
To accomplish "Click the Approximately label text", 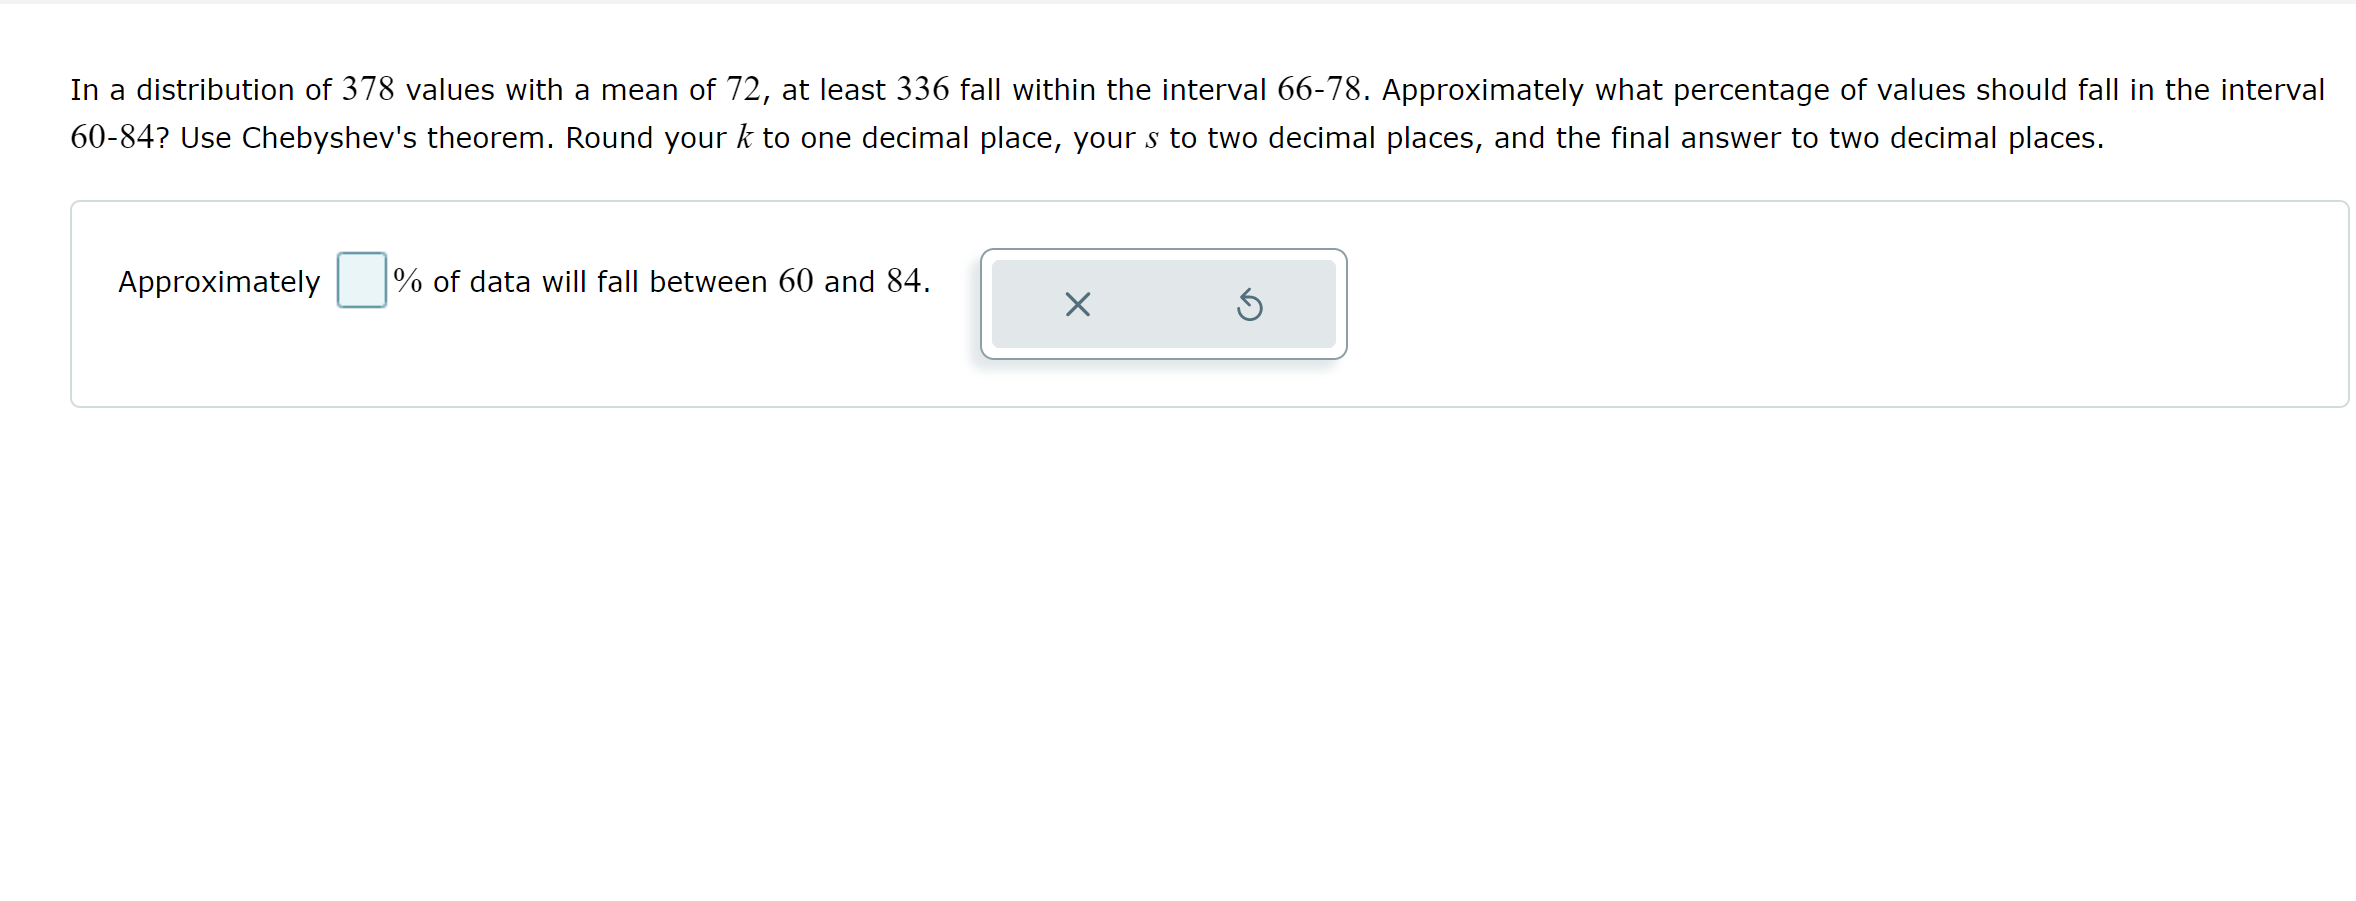I will [218, 281].
